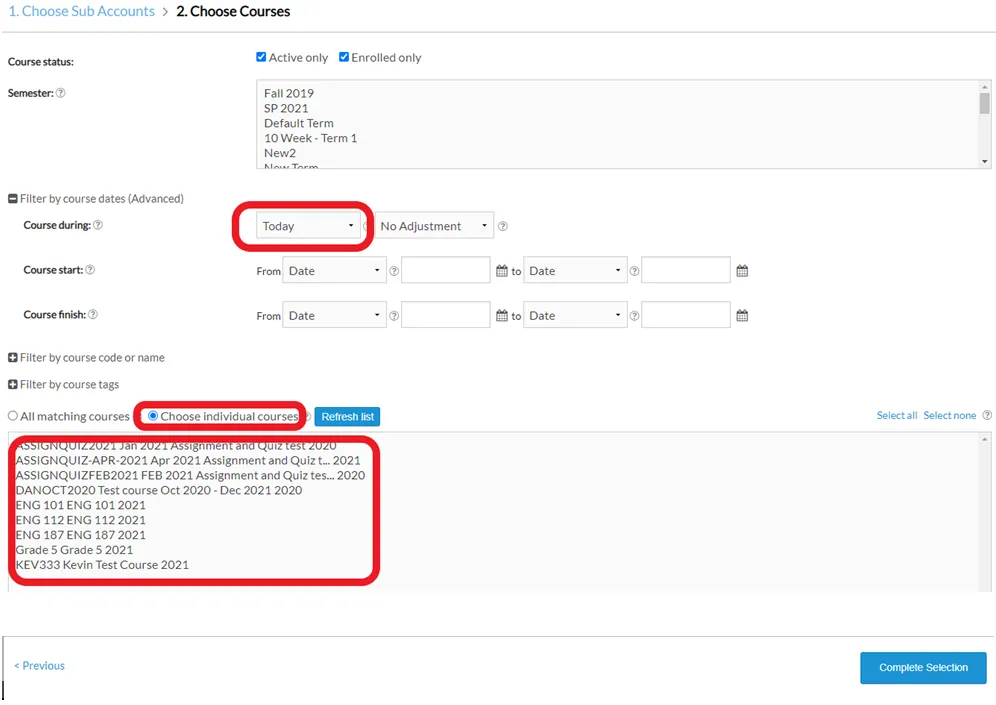Uncheck the Active only checkbox
996x705 pixels.
(261, 57)
